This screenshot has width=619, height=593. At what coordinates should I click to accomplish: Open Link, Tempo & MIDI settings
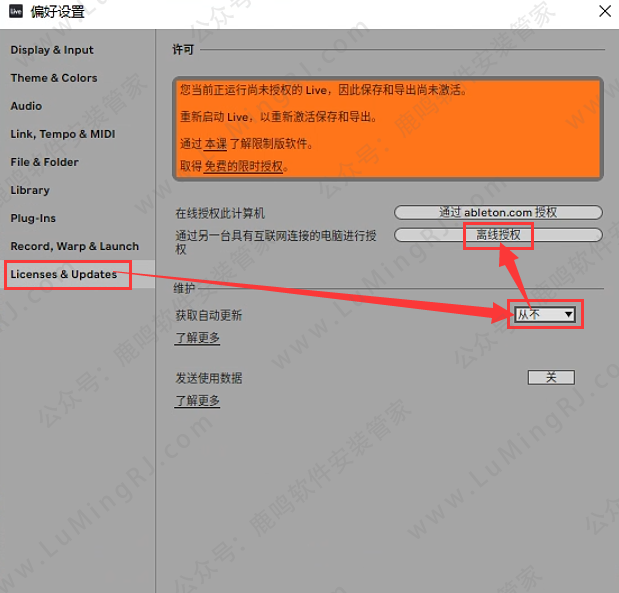pyautogui.click(x=63, y=134)
